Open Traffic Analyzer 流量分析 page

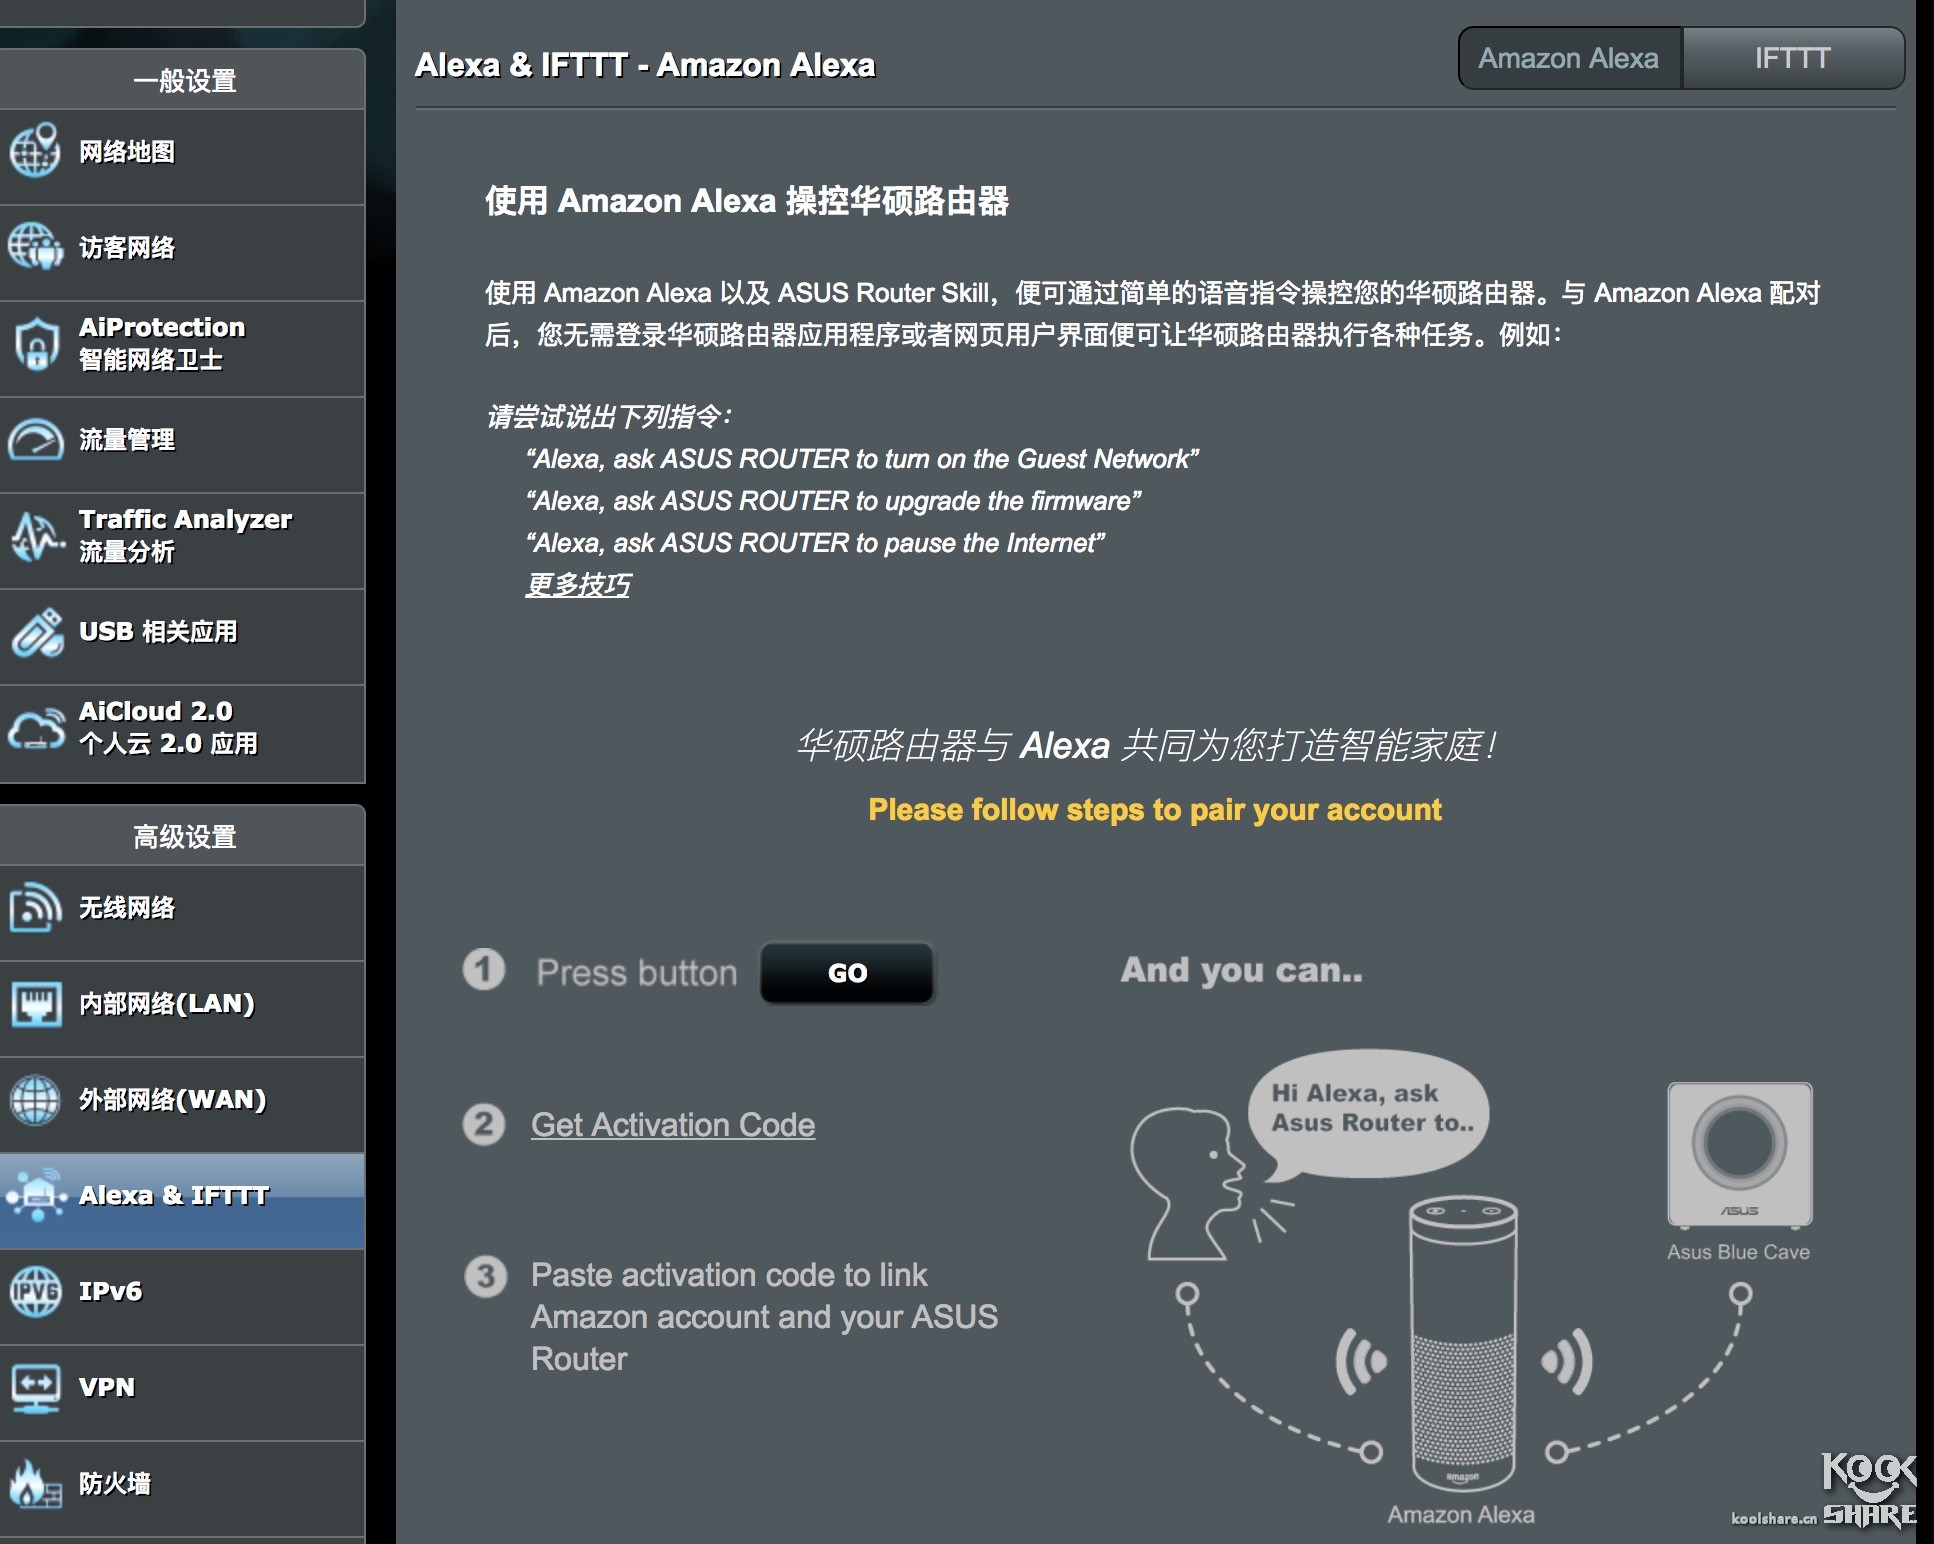point(182,541)
